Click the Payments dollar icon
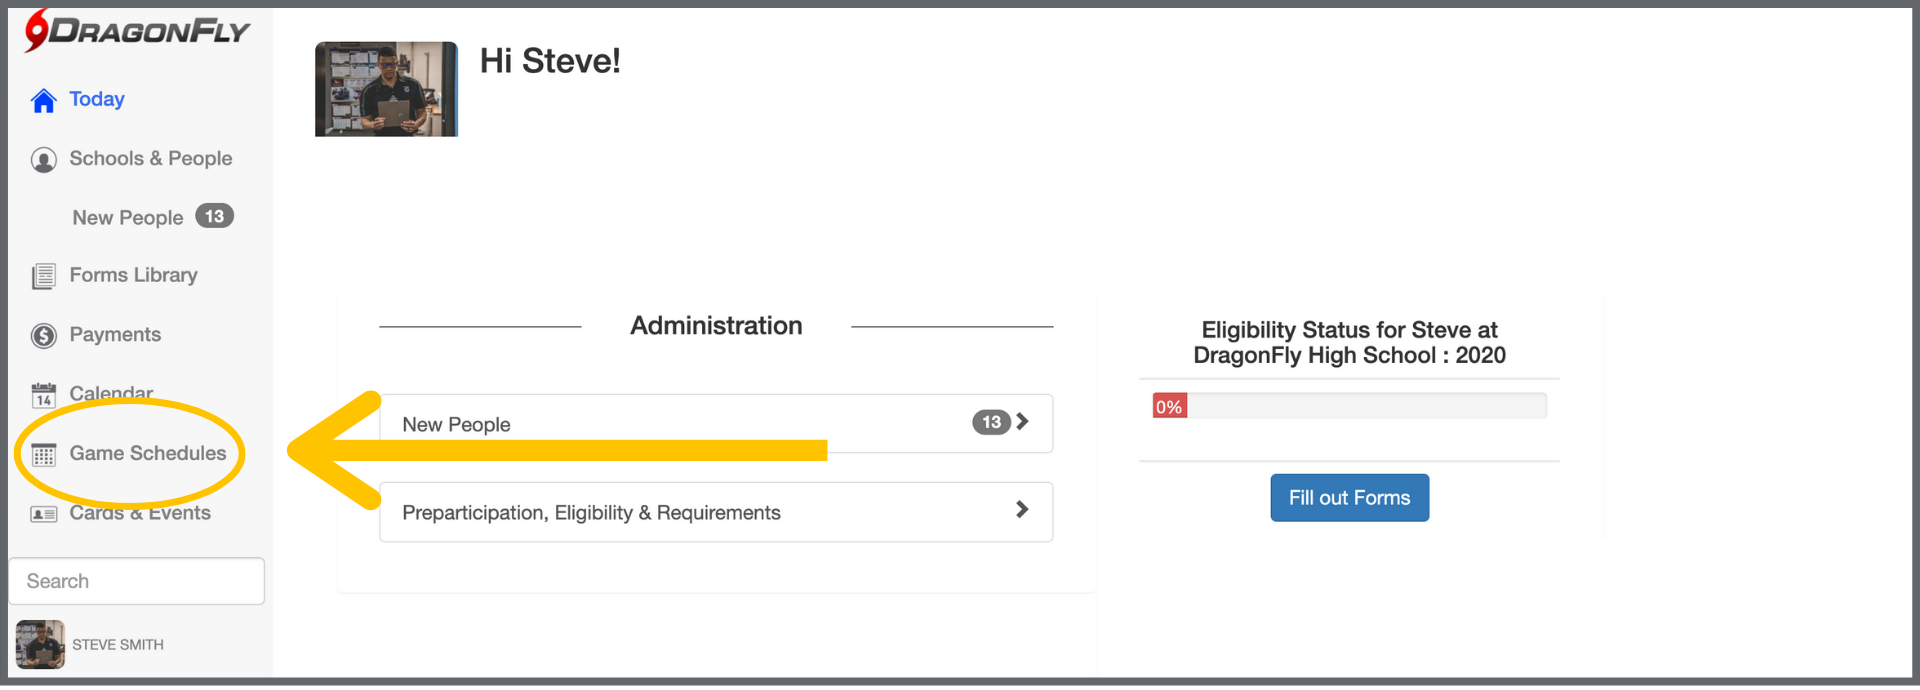 tap(43, 336)
